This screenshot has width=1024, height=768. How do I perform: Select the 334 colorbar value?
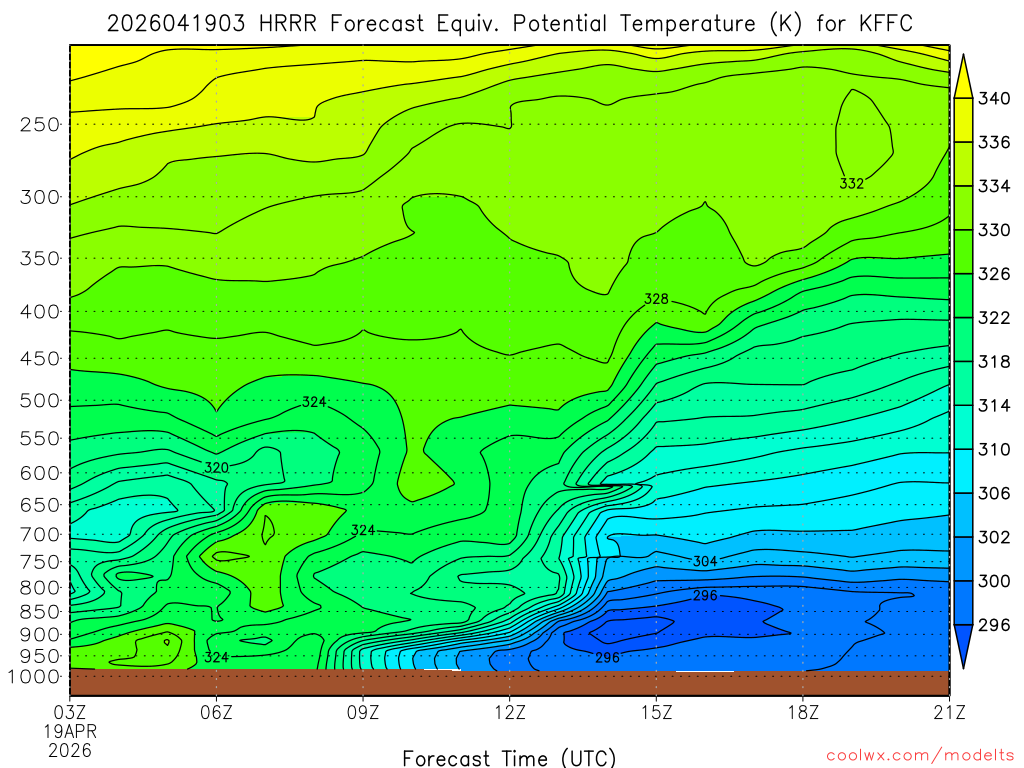[x=994, y=186]
